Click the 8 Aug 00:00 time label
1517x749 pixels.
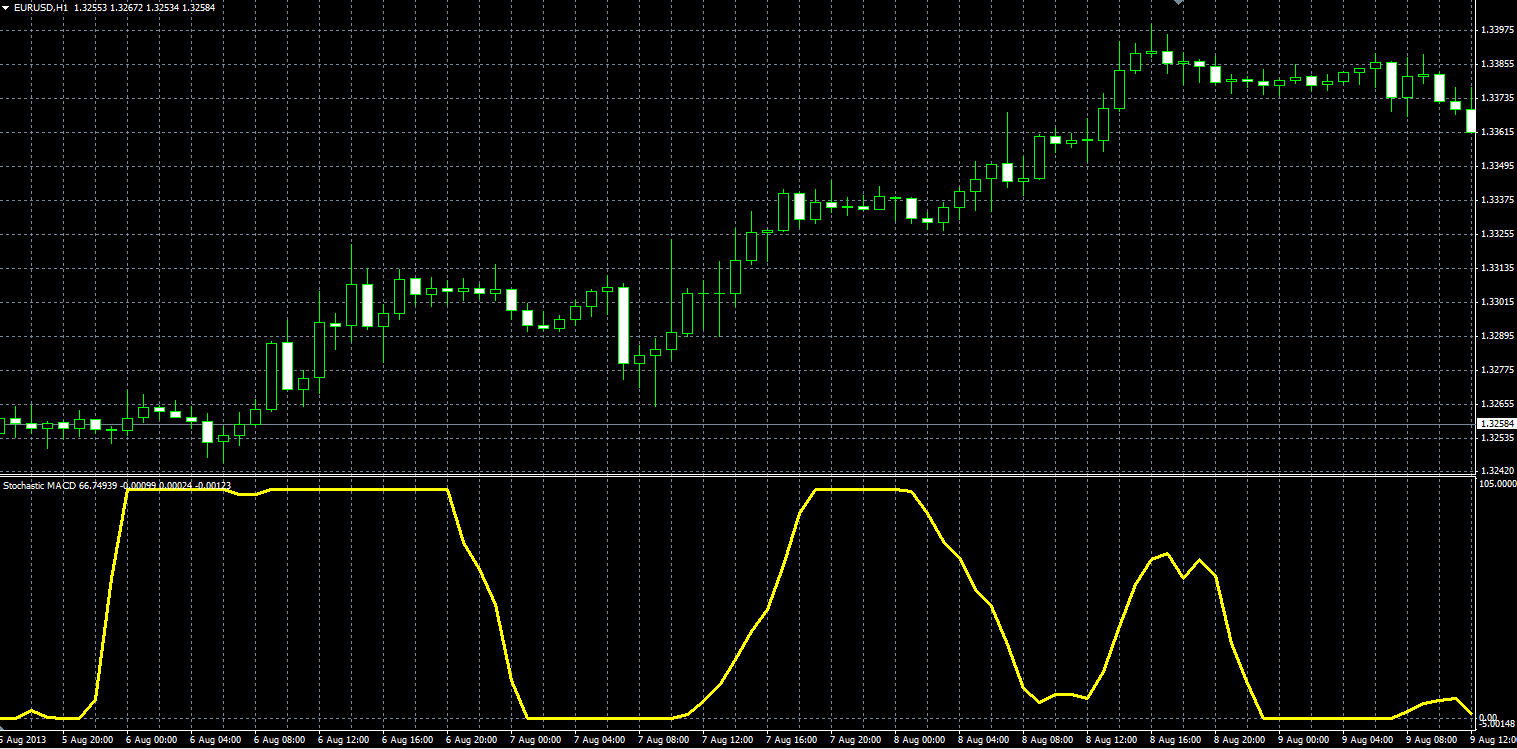coord(919,741)
